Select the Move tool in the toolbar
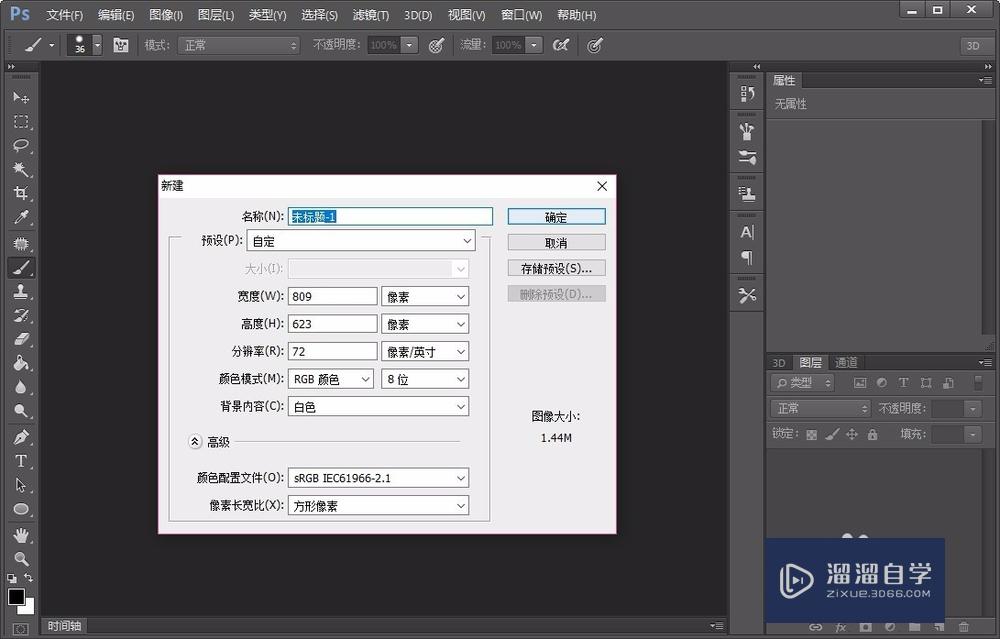 pyautogui.click(x=21, y=98)
